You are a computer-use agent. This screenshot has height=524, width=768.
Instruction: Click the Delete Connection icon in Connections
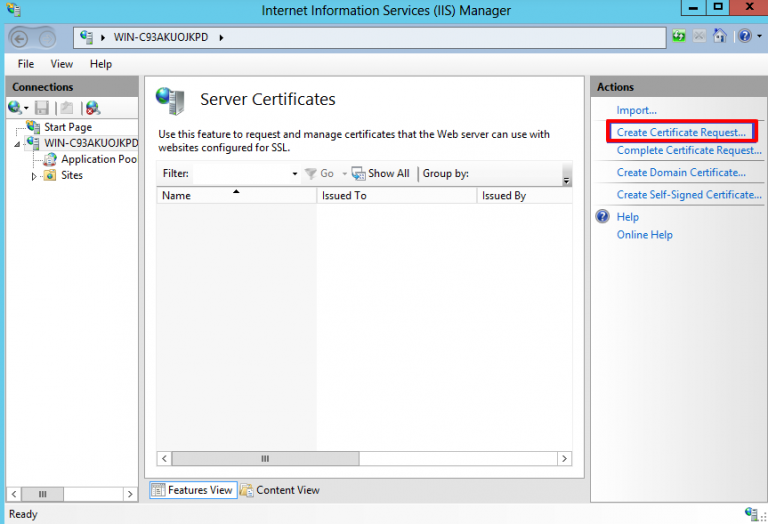coord(93,108)
